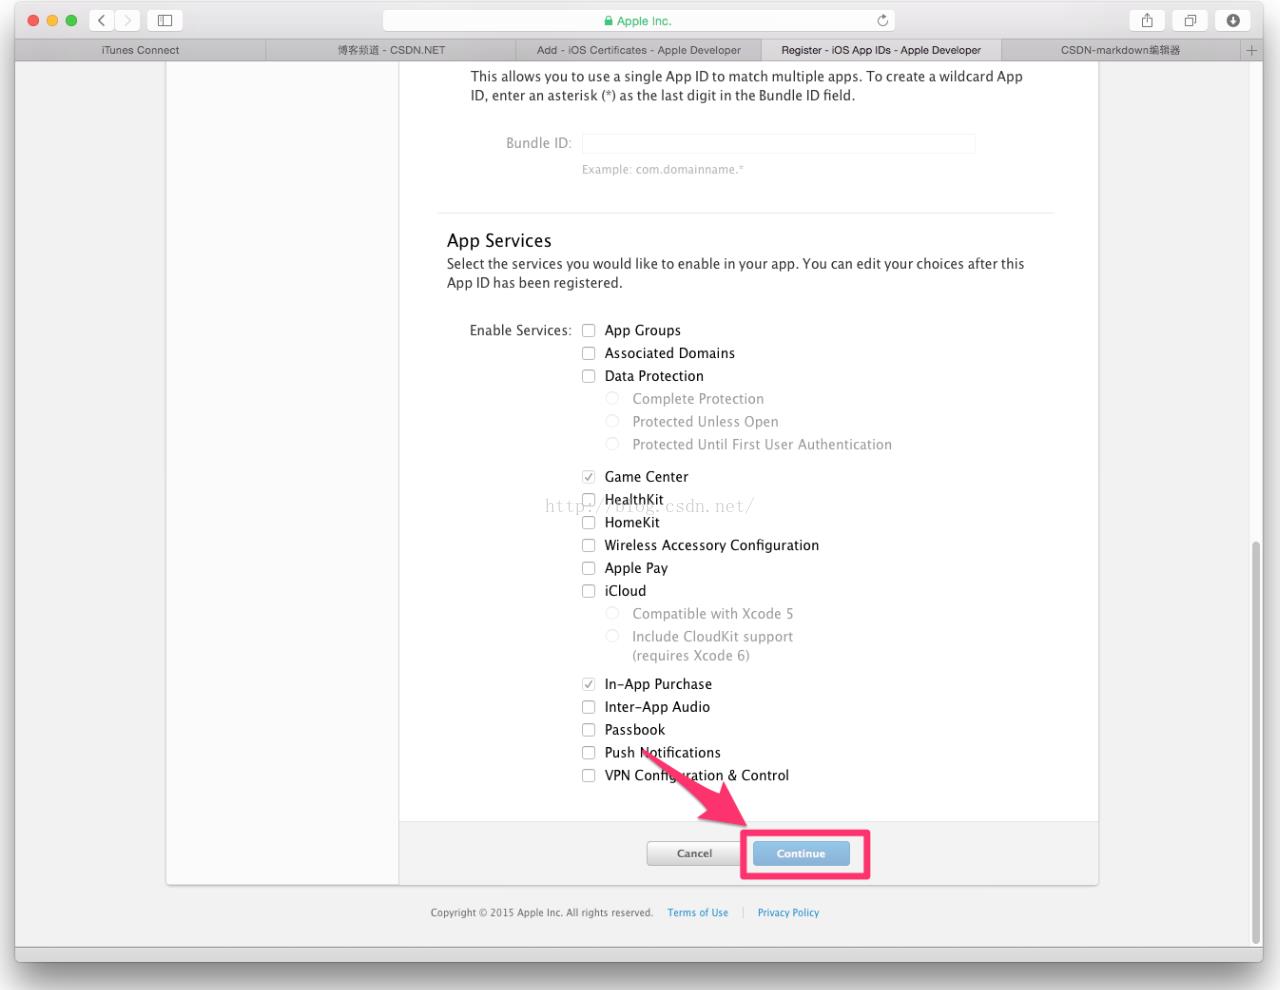Go forward with Safari's forward arrow
Viewport: 1280px width, 990px height.
point(127,20)
